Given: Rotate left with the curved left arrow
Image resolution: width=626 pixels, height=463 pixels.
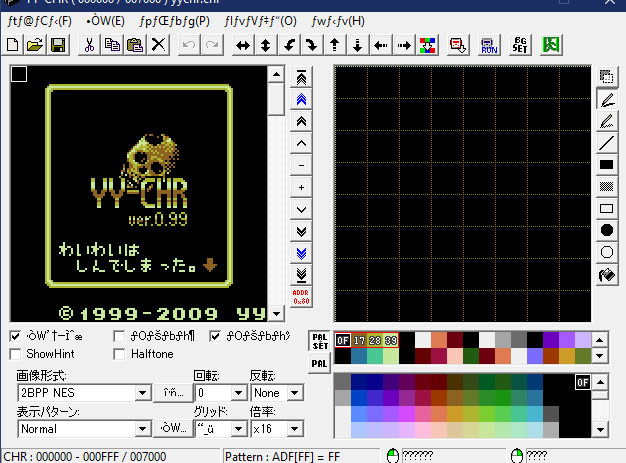Looking at the screenshot, I should pyautogui.click(x=289, y=45).
